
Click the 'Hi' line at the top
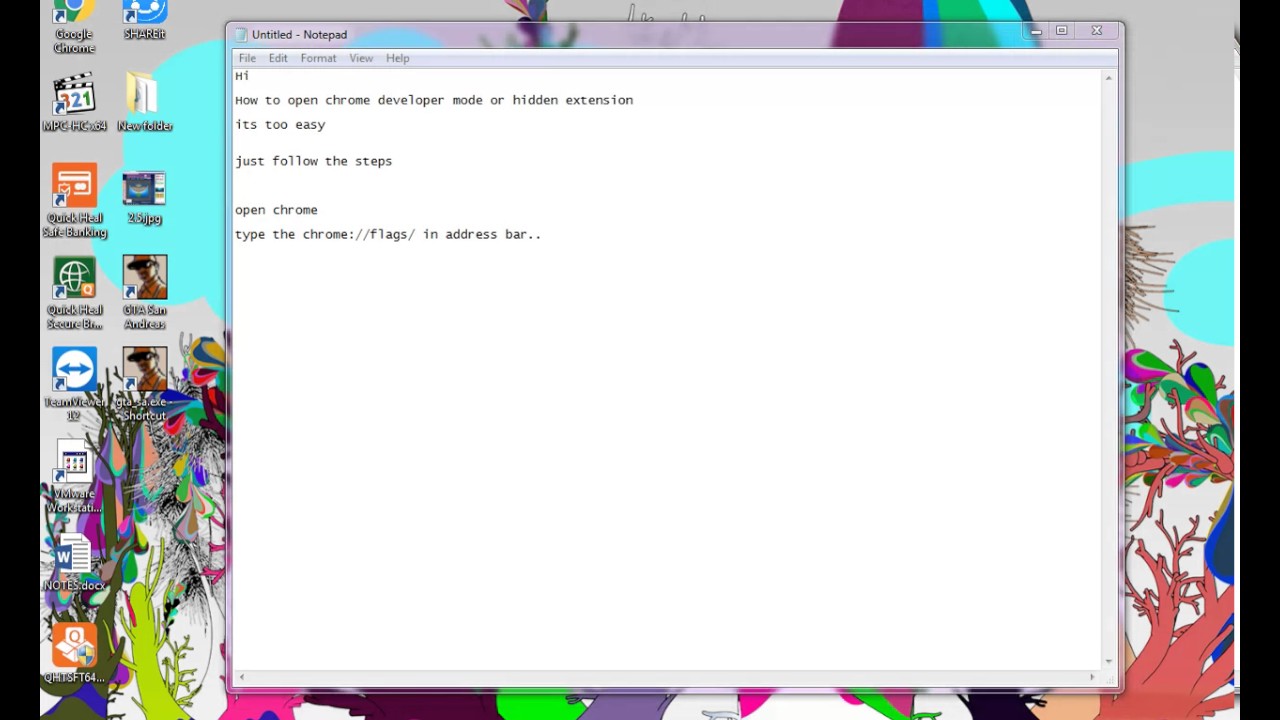tap(242, 76)
